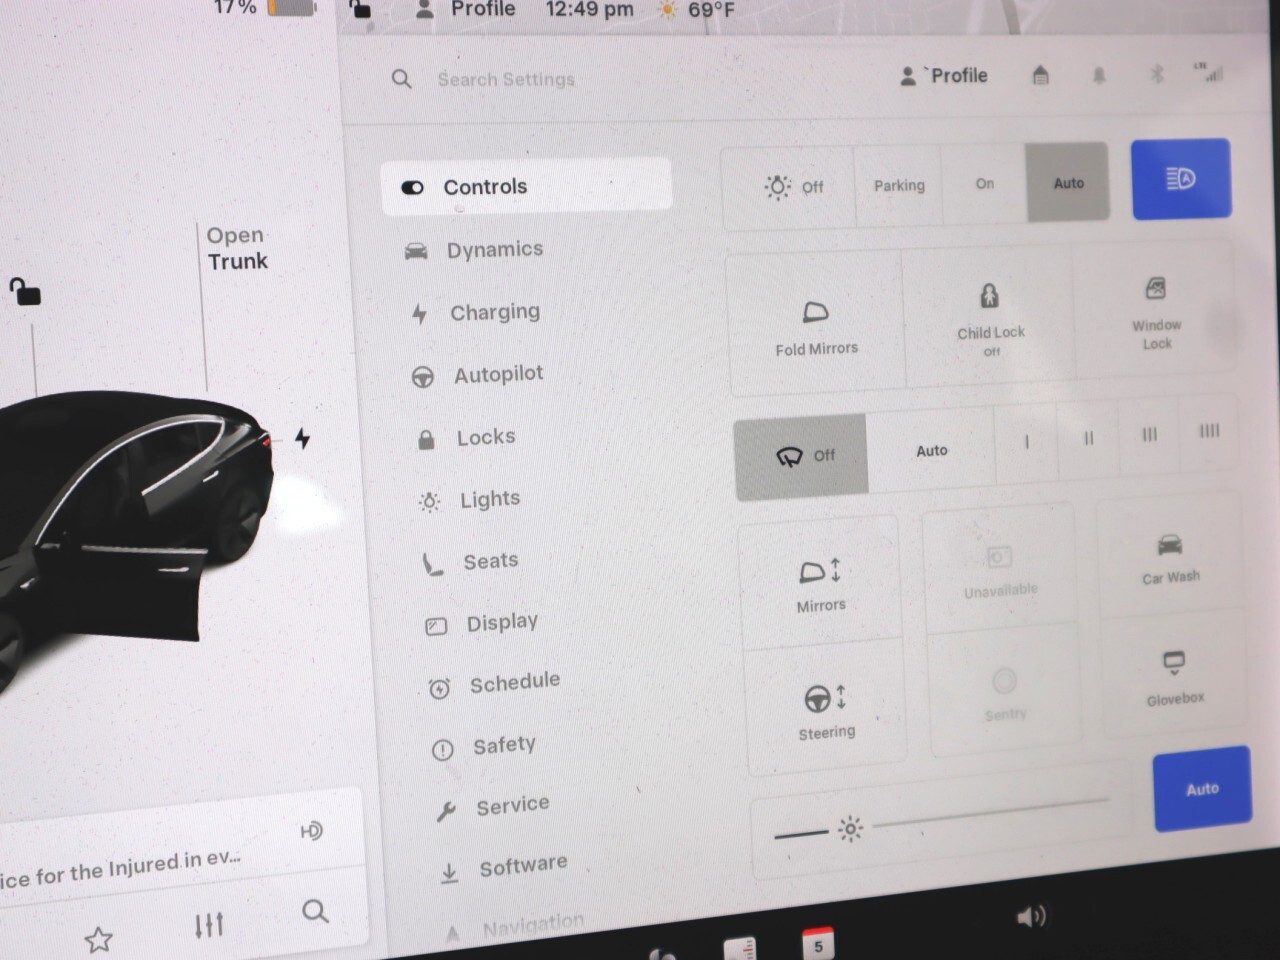Open the notifications bell icon

pyautogui.click(x=1099, y=75)
